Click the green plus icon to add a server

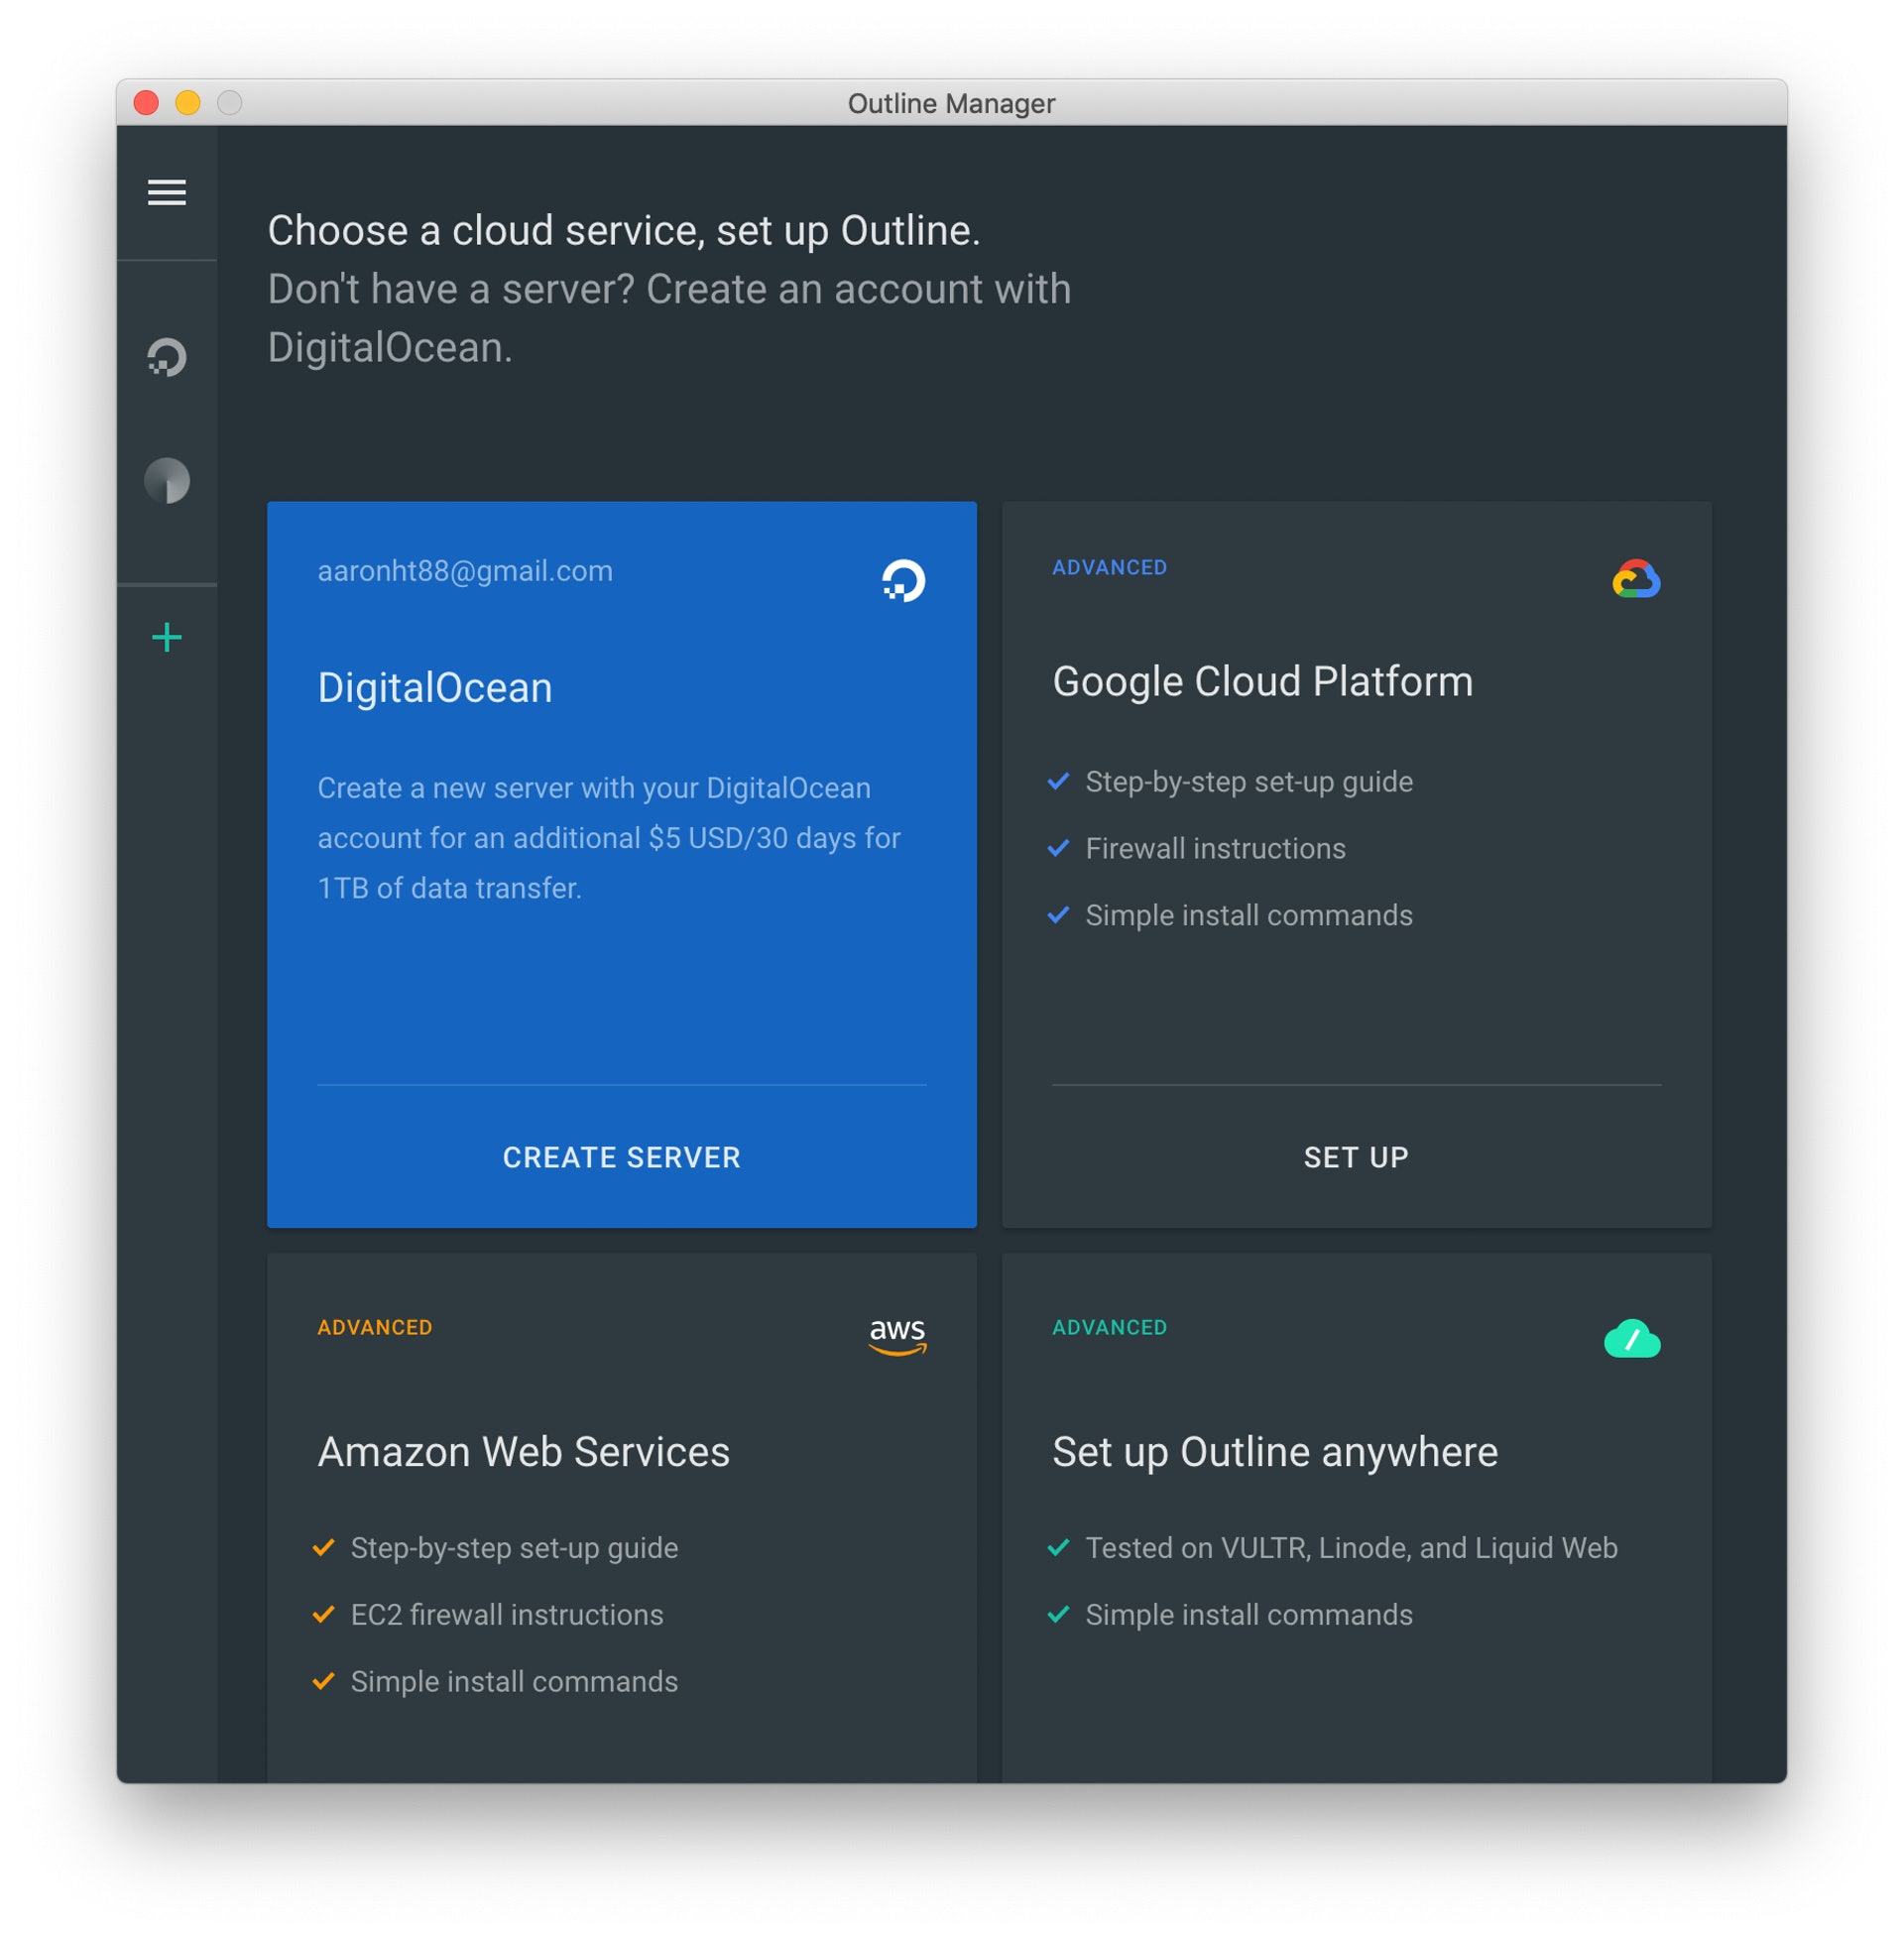tap(167, 637)
